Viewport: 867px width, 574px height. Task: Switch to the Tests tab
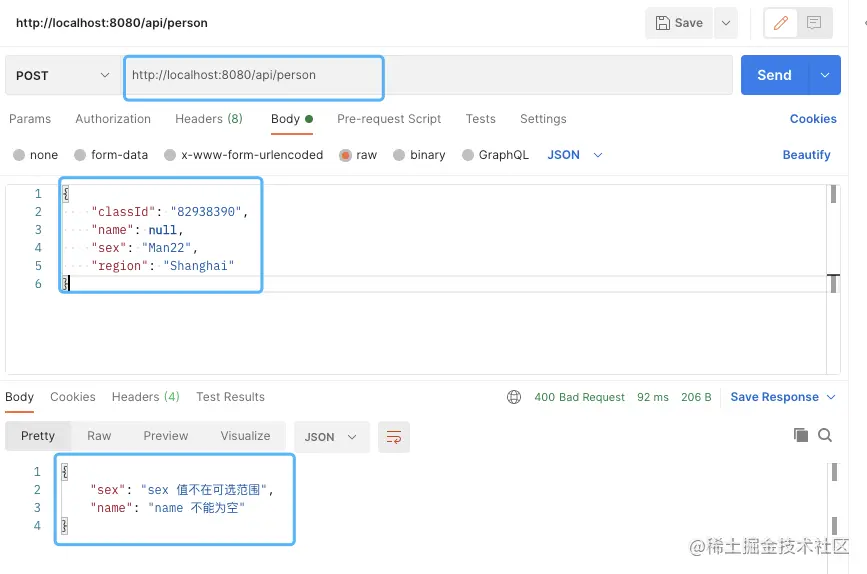480,119
